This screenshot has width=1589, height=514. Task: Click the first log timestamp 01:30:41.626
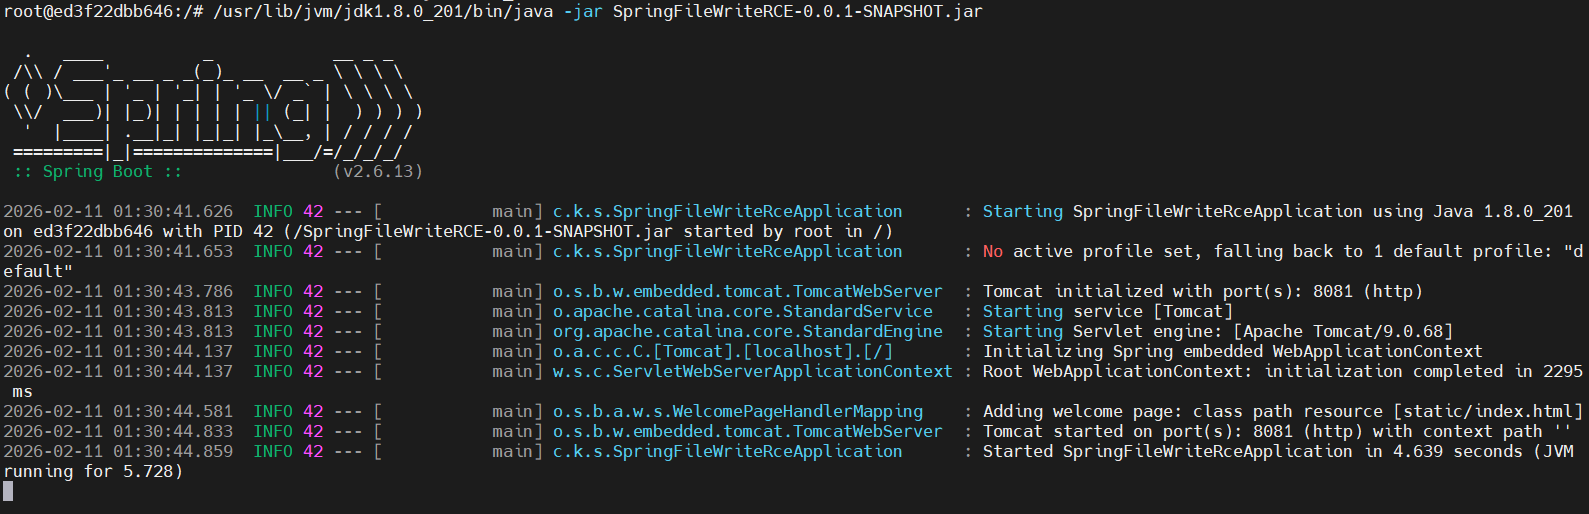(x=172, y=212)
